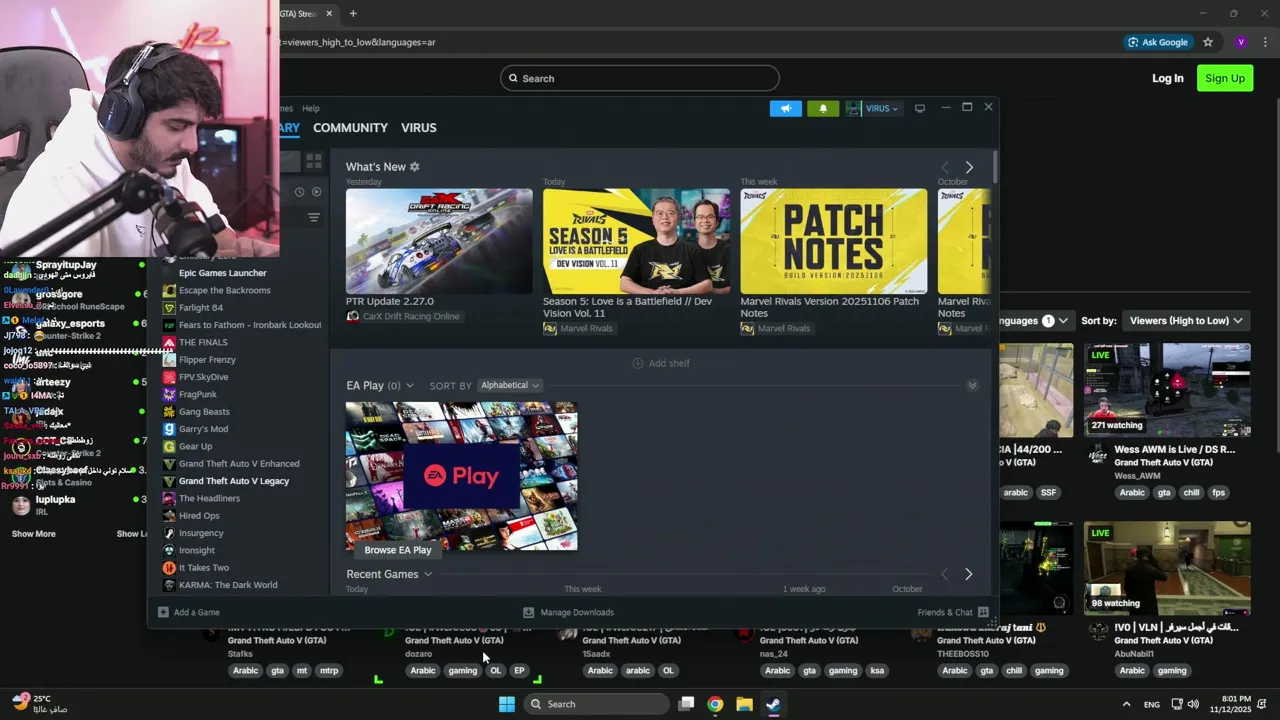Select THE FINALS in library list
This screenshot has width=1280, height=720.
(x=203, y=342)
